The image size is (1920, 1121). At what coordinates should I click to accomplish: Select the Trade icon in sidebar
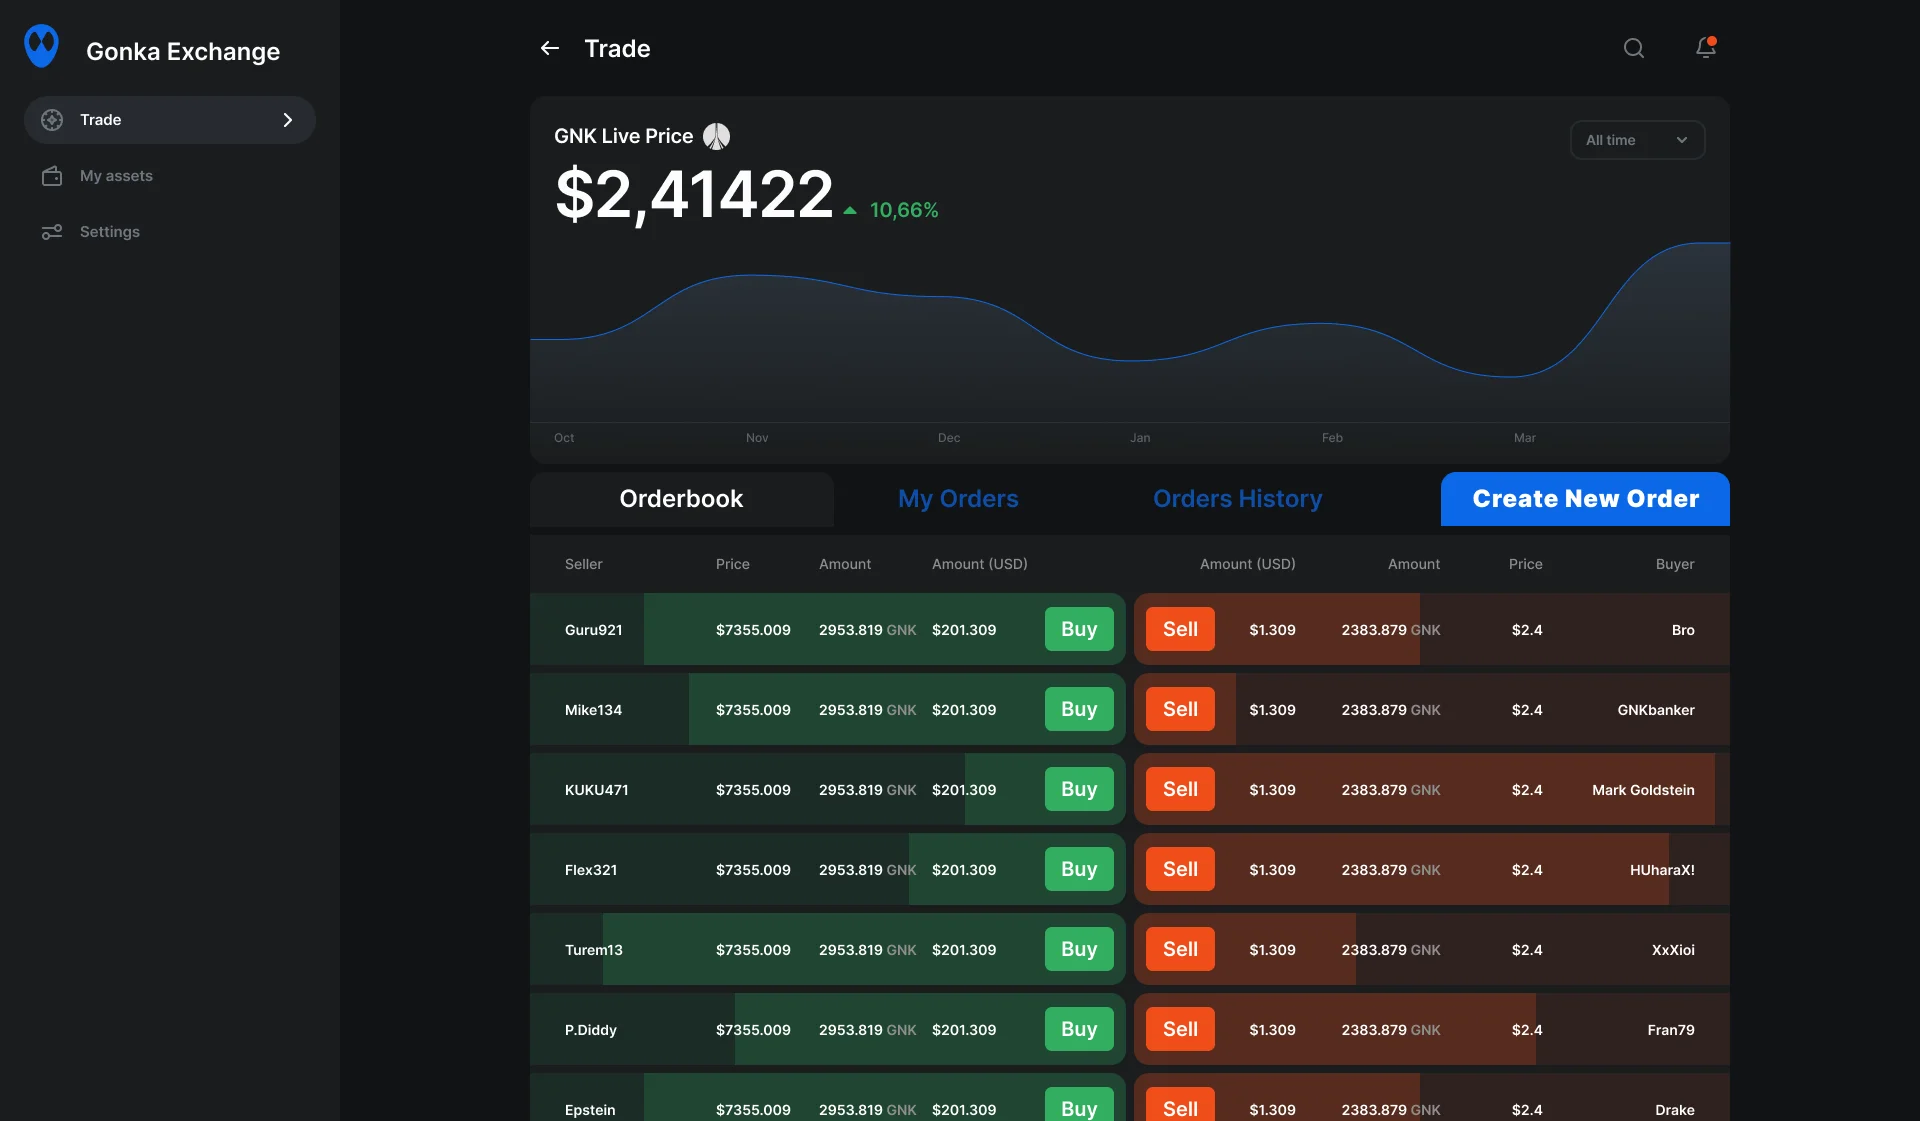(x=52, y=119)
